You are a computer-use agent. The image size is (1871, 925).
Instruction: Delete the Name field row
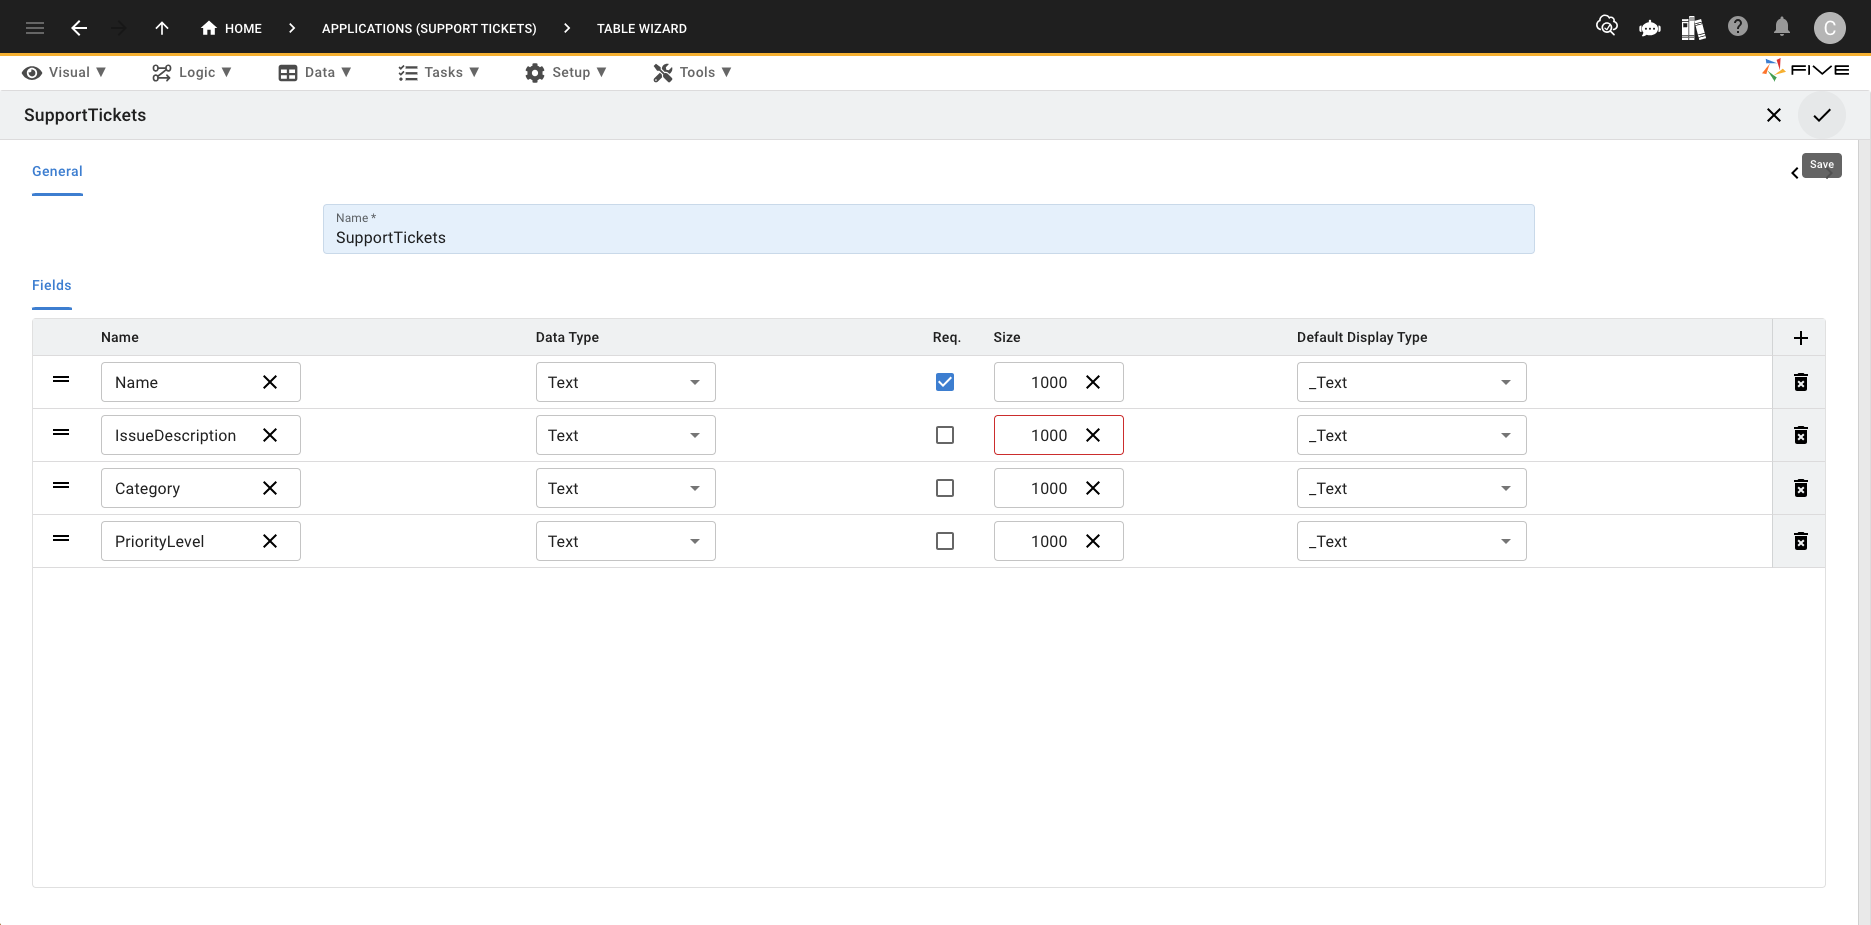pos(1800,382)
